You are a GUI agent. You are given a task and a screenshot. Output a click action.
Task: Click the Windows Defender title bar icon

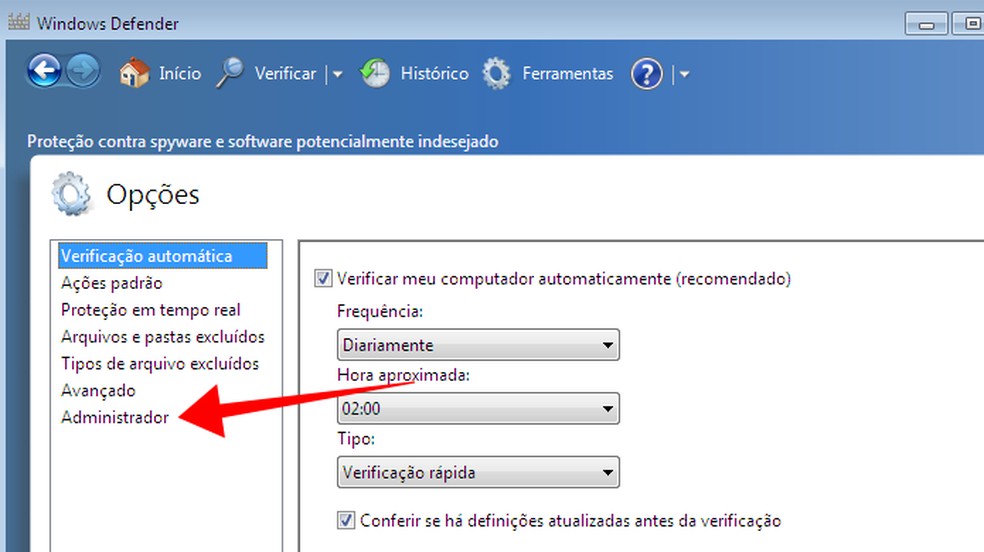(18, 22)
